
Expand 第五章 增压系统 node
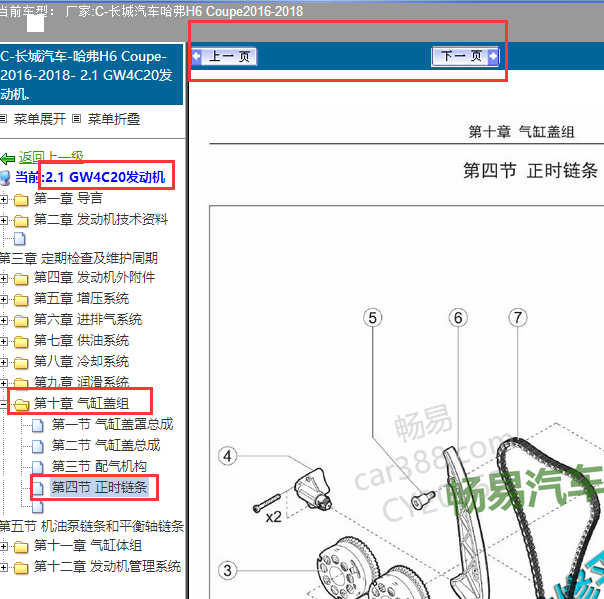(x=3, y=299)
